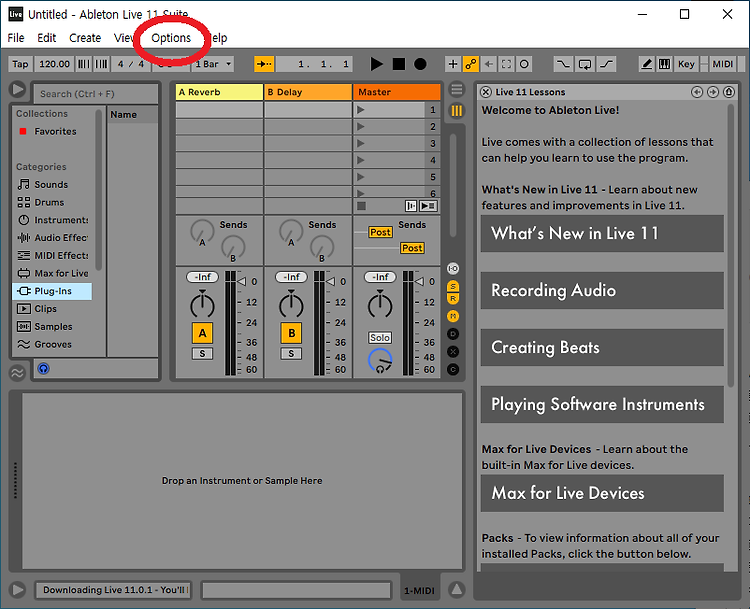Click the Capture MIDI icon
This screenshot has width=750, height=609.
coord(506,64)
